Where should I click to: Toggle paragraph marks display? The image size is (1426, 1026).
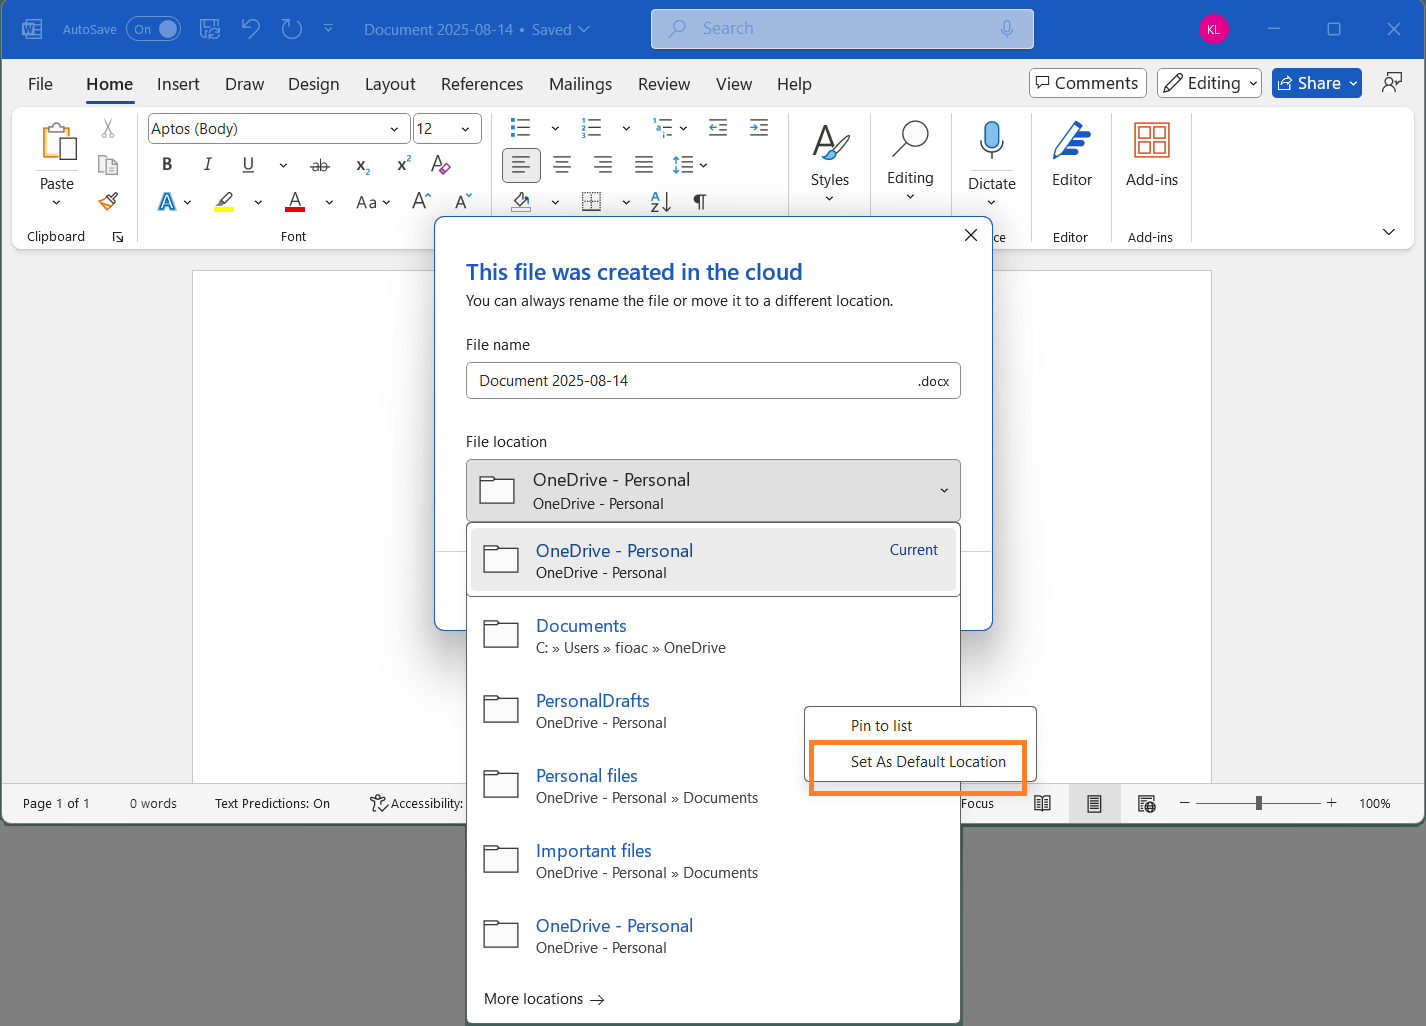coord(699,201)
